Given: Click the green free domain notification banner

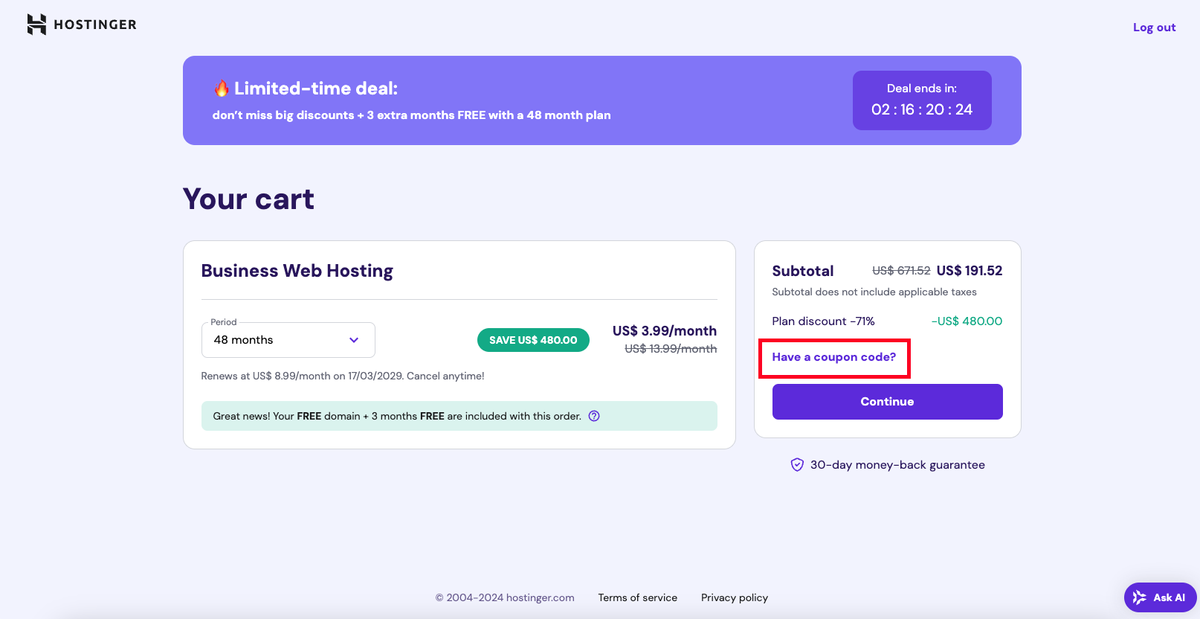Looking at the screenshot, I should 458,415.
